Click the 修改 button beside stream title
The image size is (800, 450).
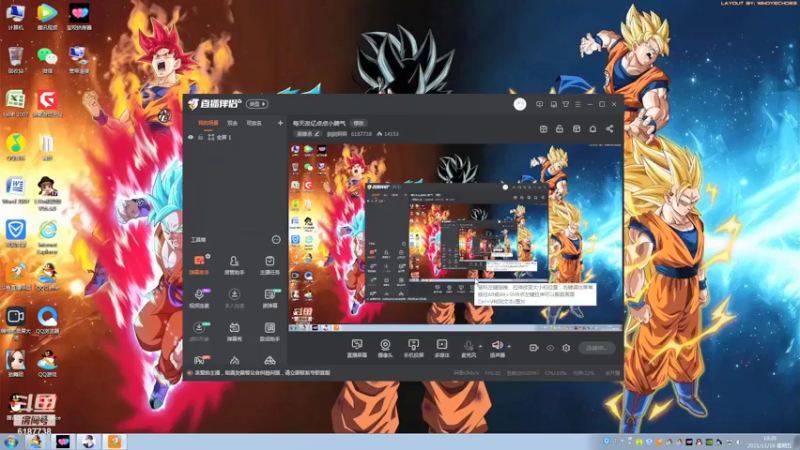tap(359, 123)
